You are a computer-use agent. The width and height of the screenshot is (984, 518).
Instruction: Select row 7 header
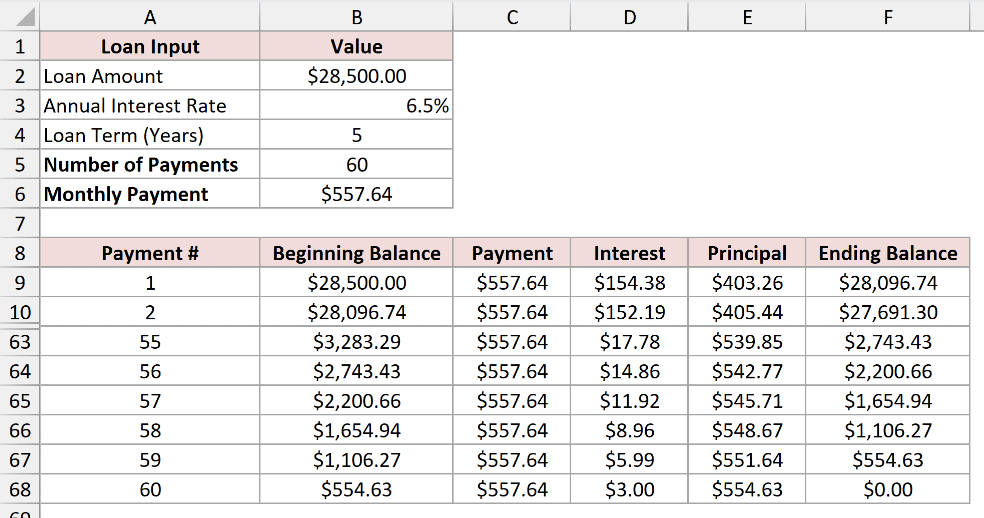point(20,224)
